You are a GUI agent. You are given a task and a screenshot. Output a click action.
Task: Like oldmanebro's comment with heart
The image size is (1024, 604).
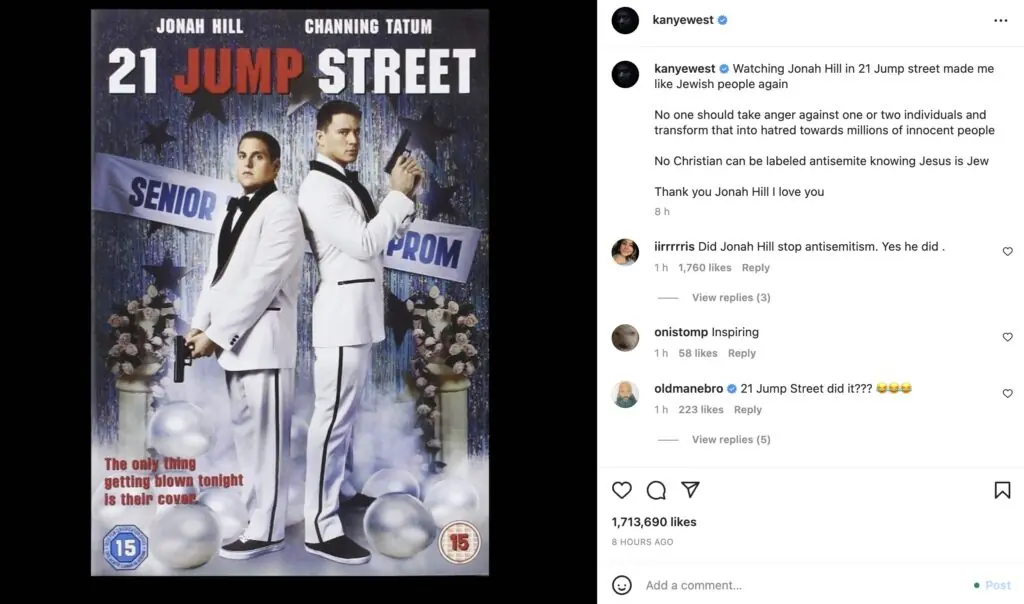1007,394
